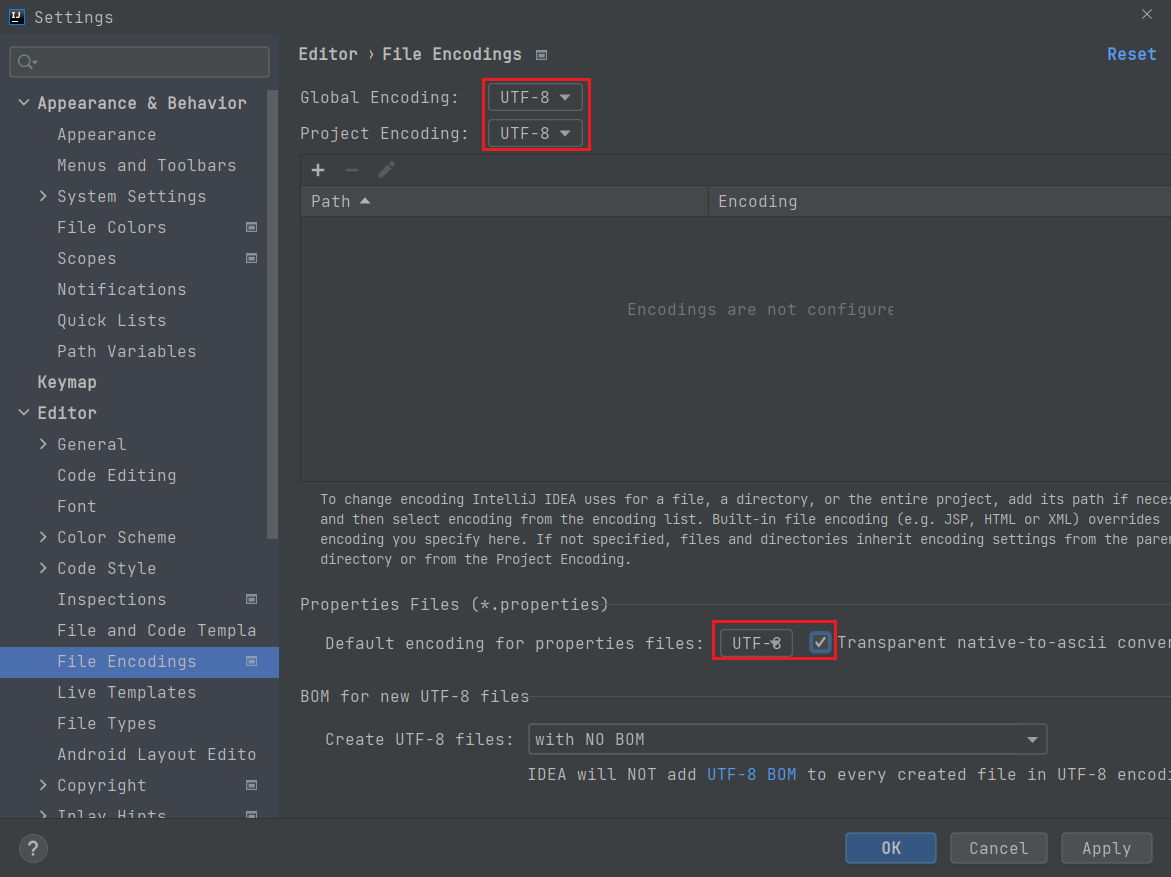This screenshot has width=1171, height=877.
Task: Click the pencil edit icon in the table toolbar
Action: 386,170
